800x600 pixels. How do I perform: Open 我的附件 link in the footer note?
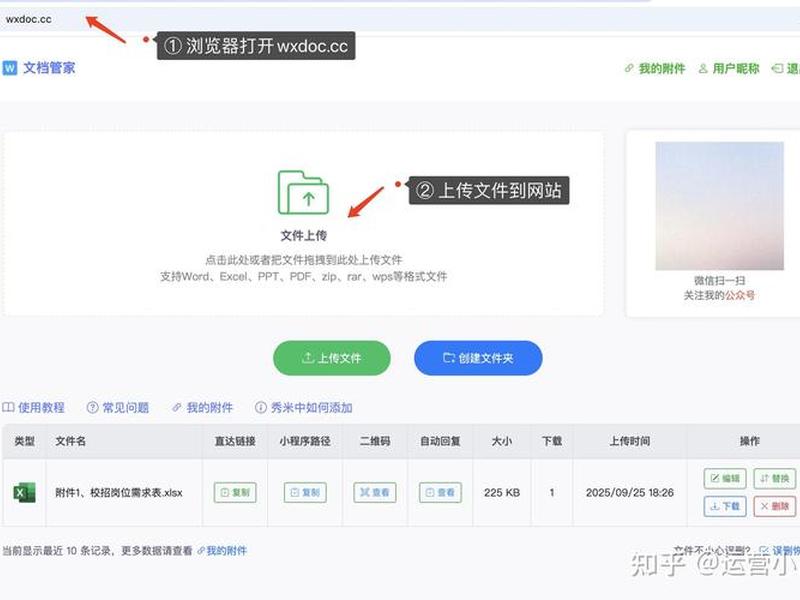[222, 551]
